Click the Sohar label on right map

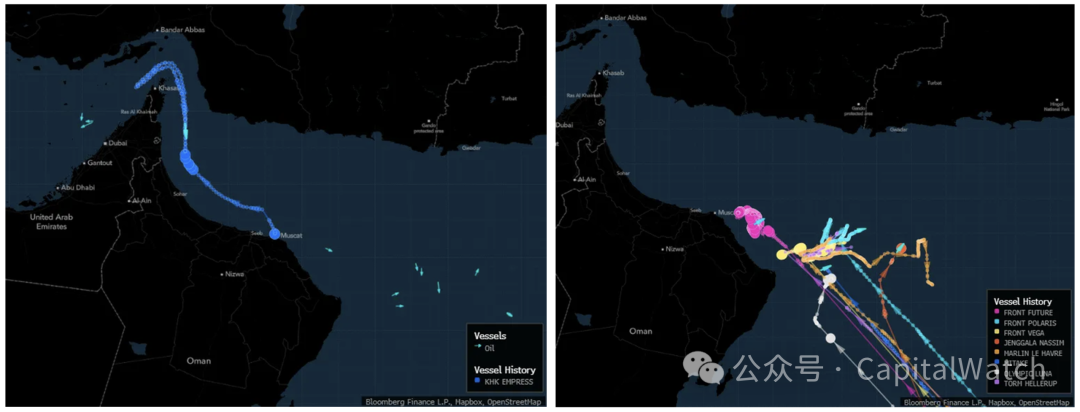[x=624, y=173]
